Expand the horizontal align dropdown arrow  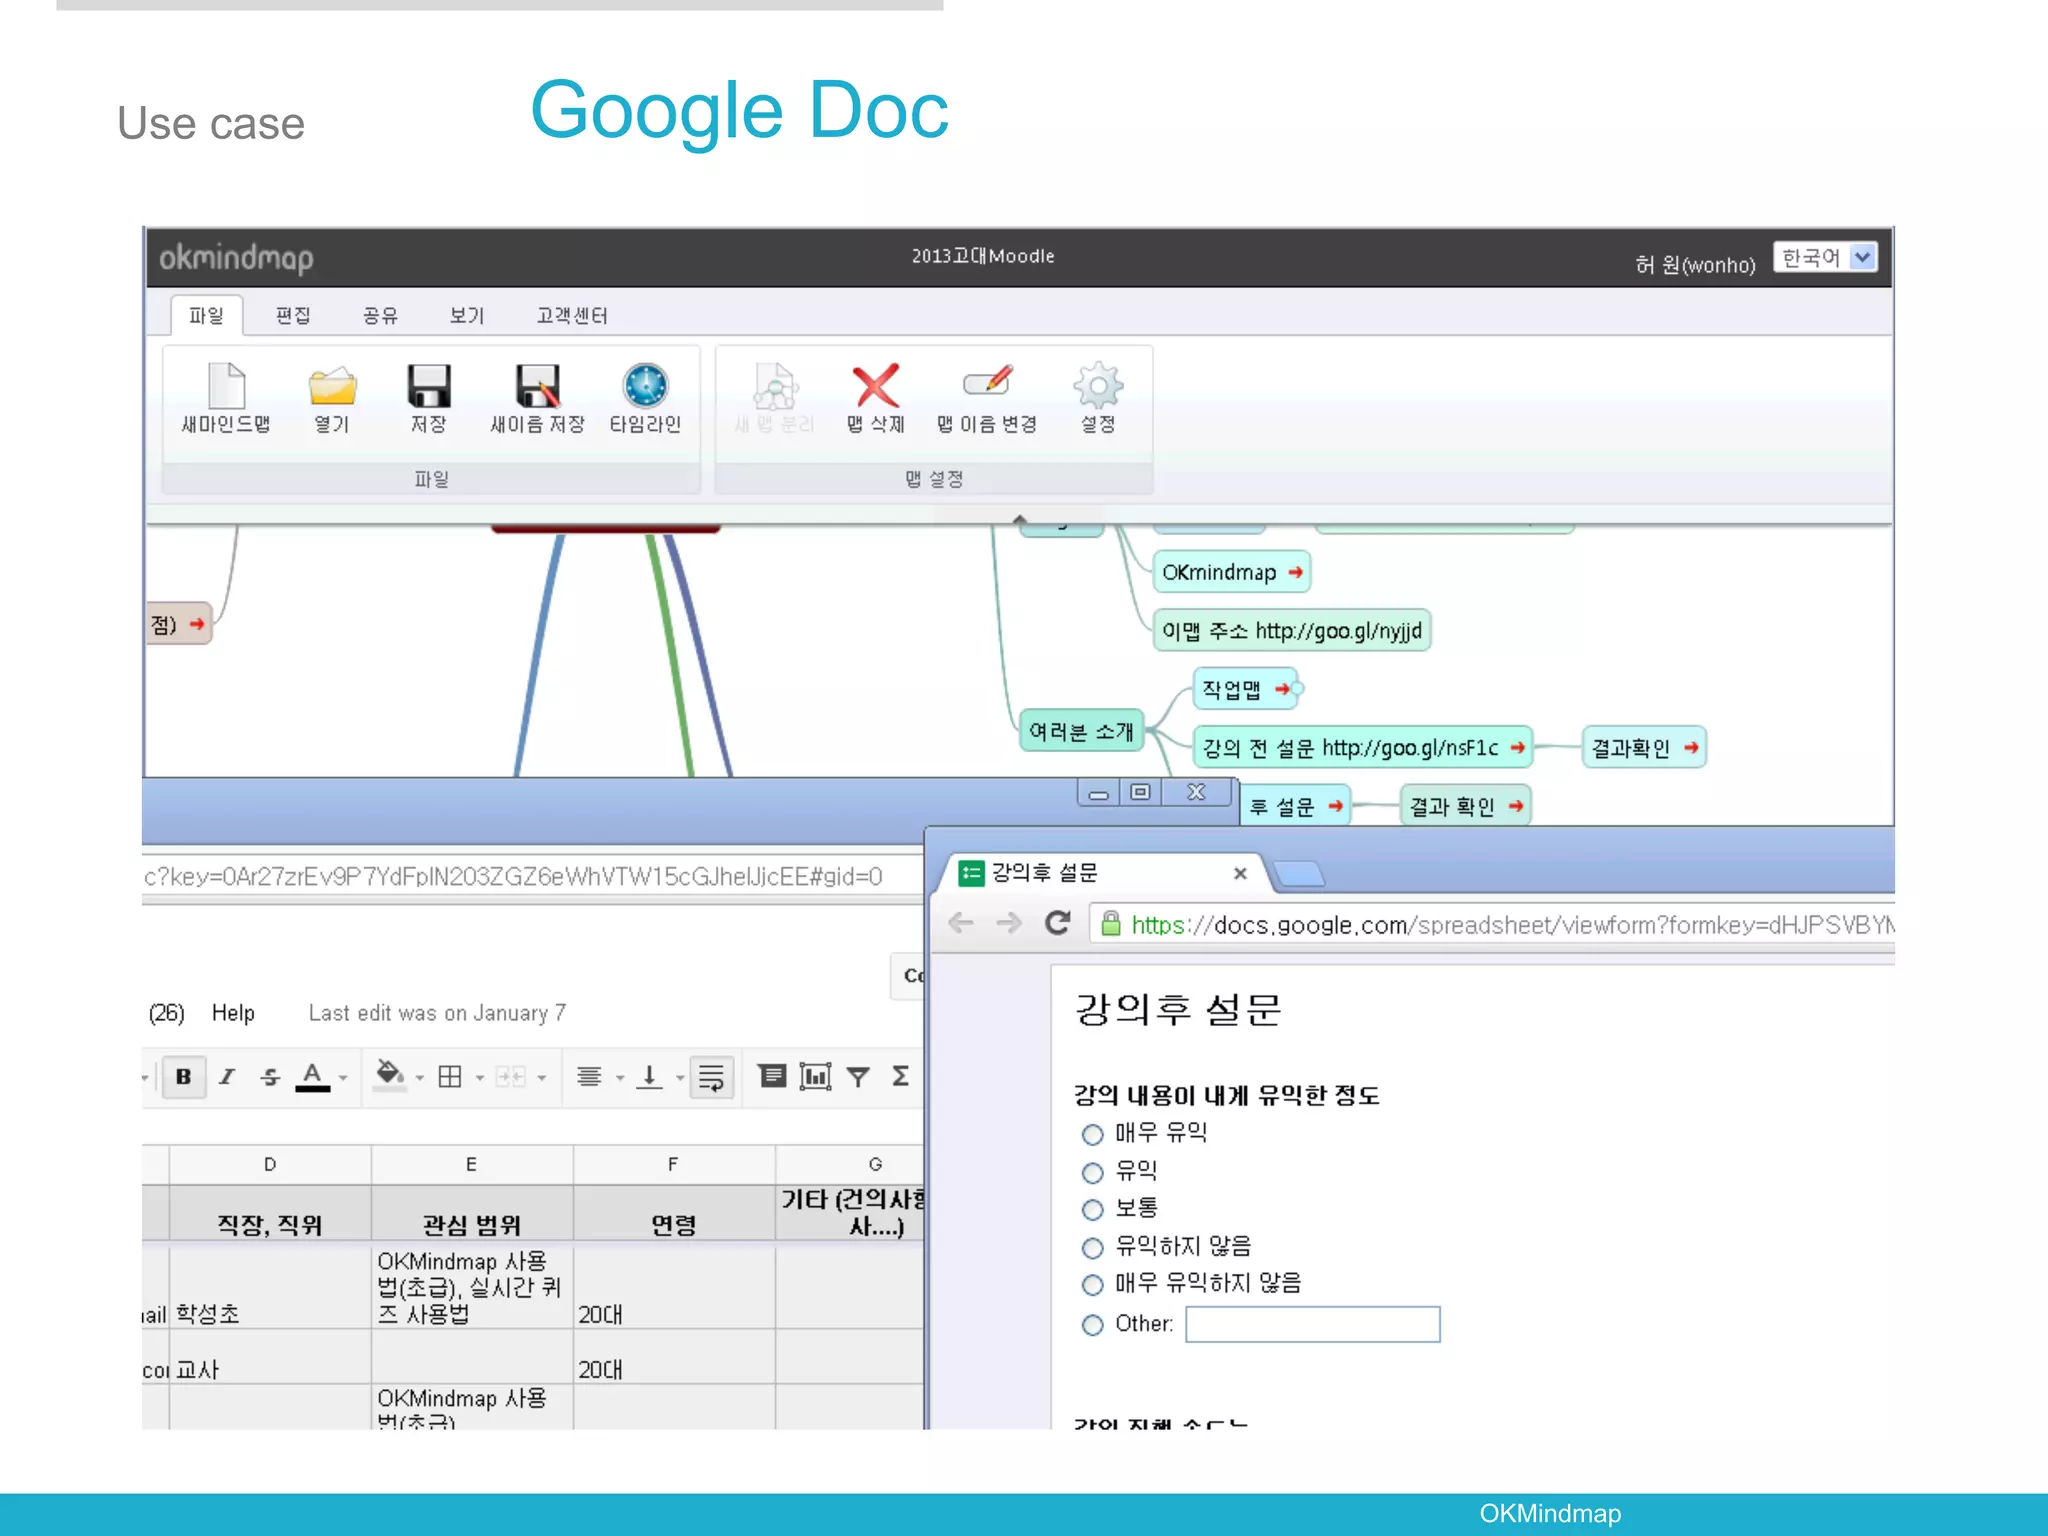point(620,1078)
